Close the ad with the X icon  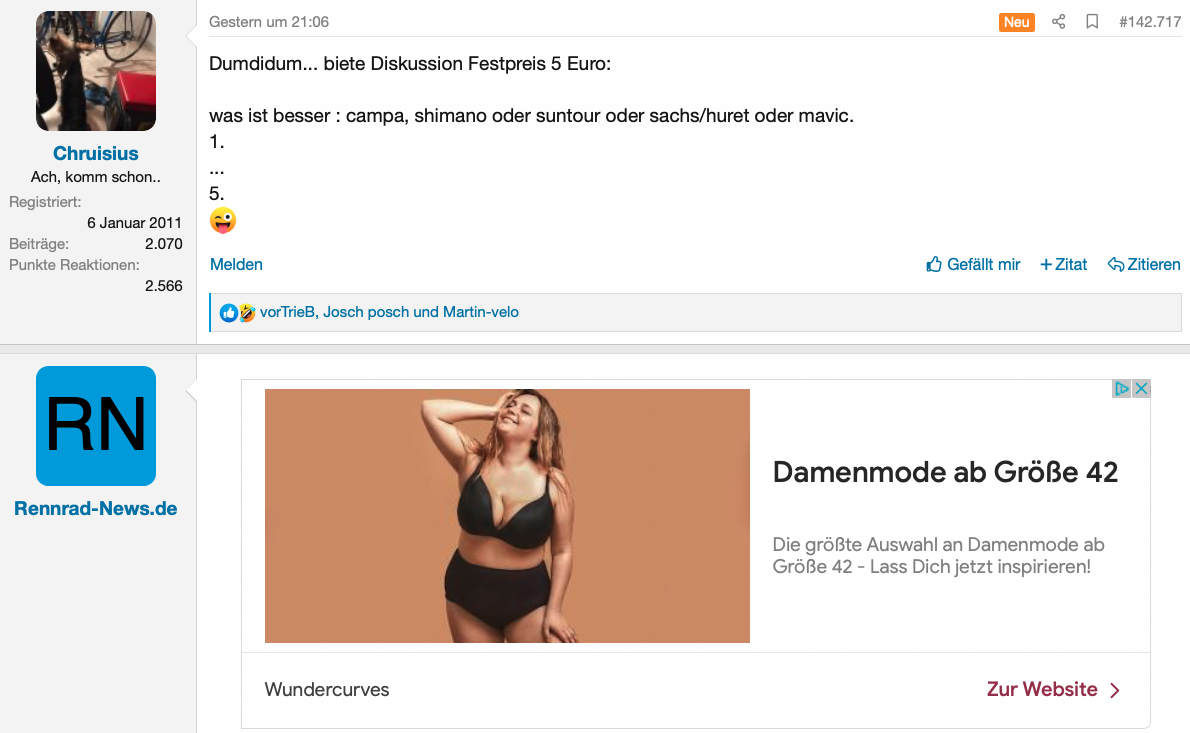1141,389
